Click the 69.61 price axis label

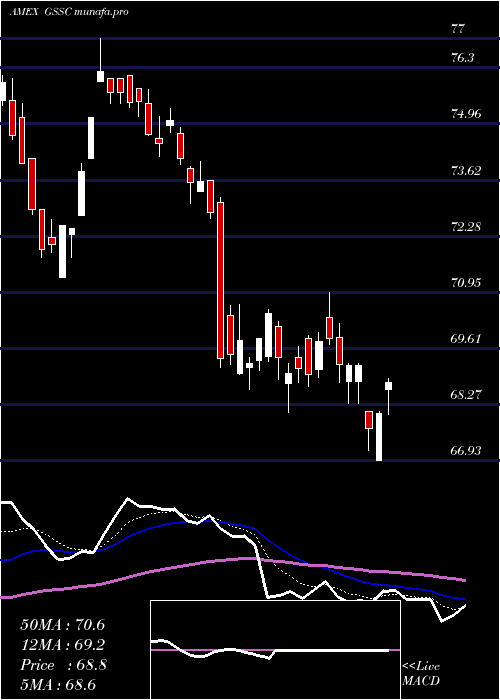(466, 338)
